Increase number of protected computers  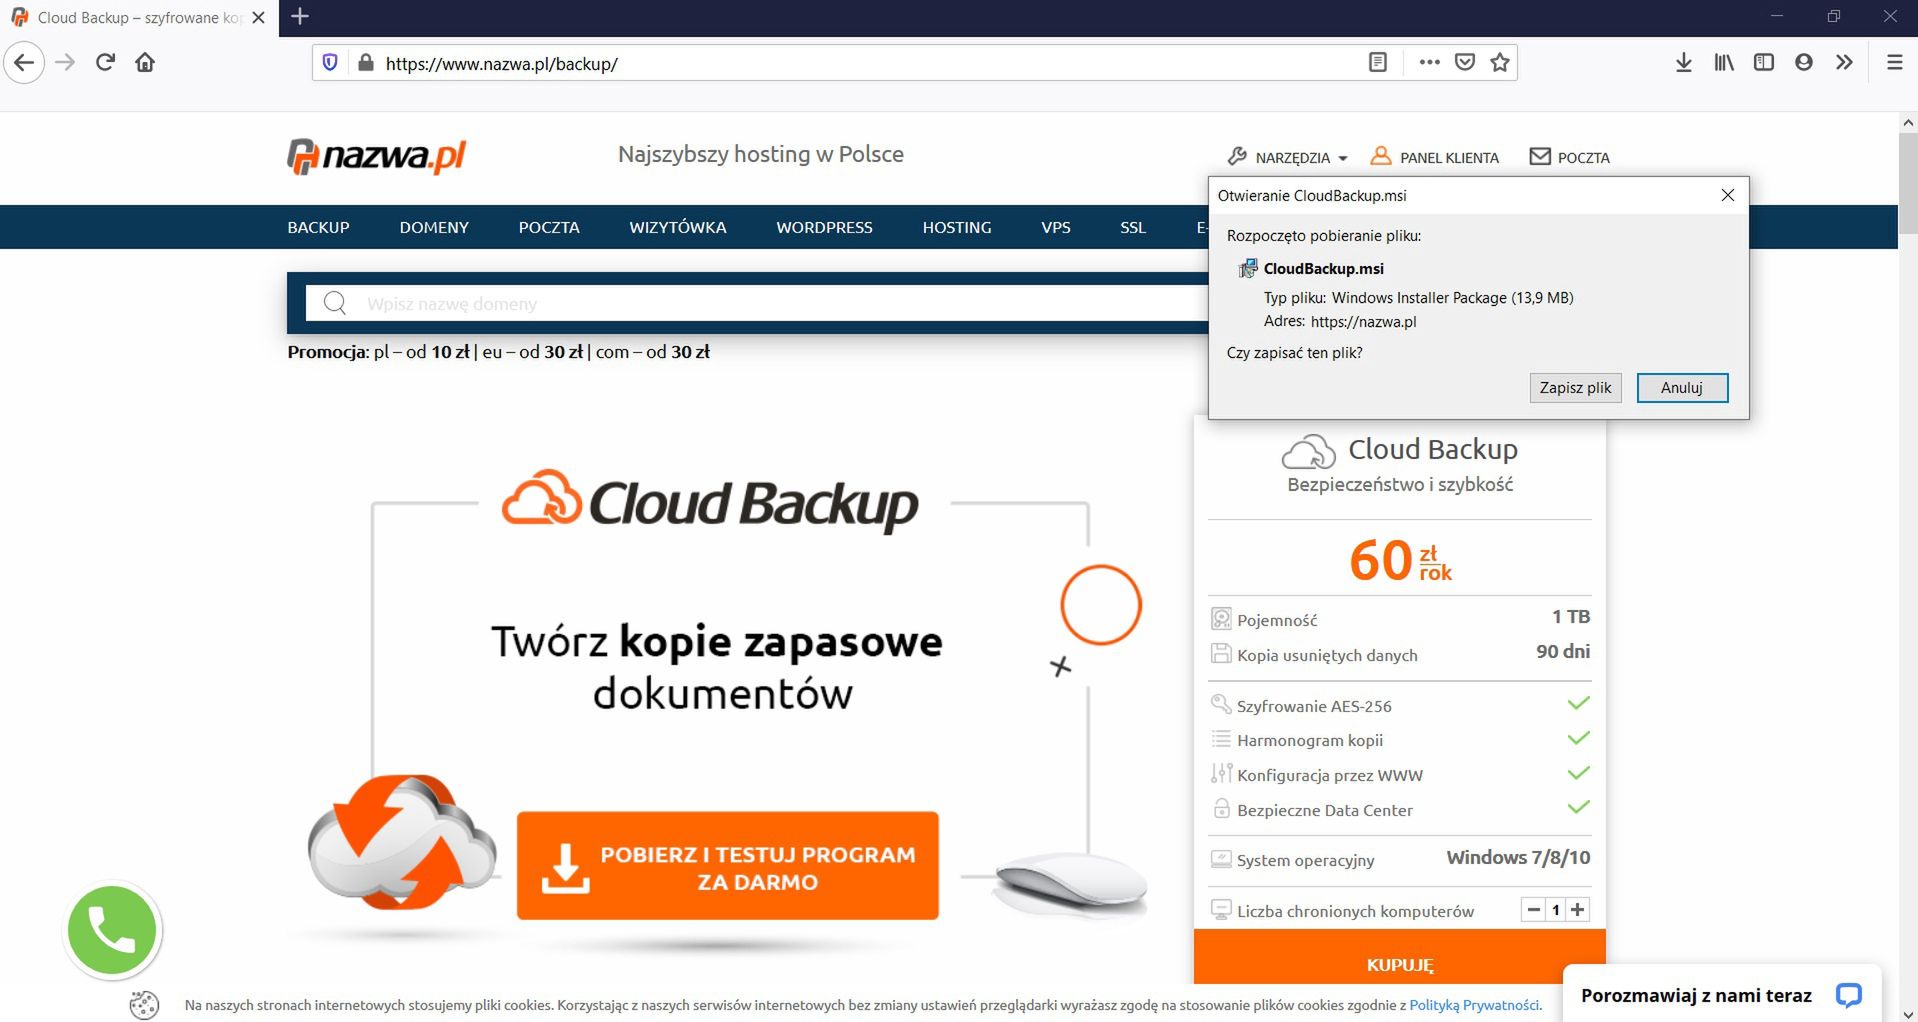point(1577,910)
